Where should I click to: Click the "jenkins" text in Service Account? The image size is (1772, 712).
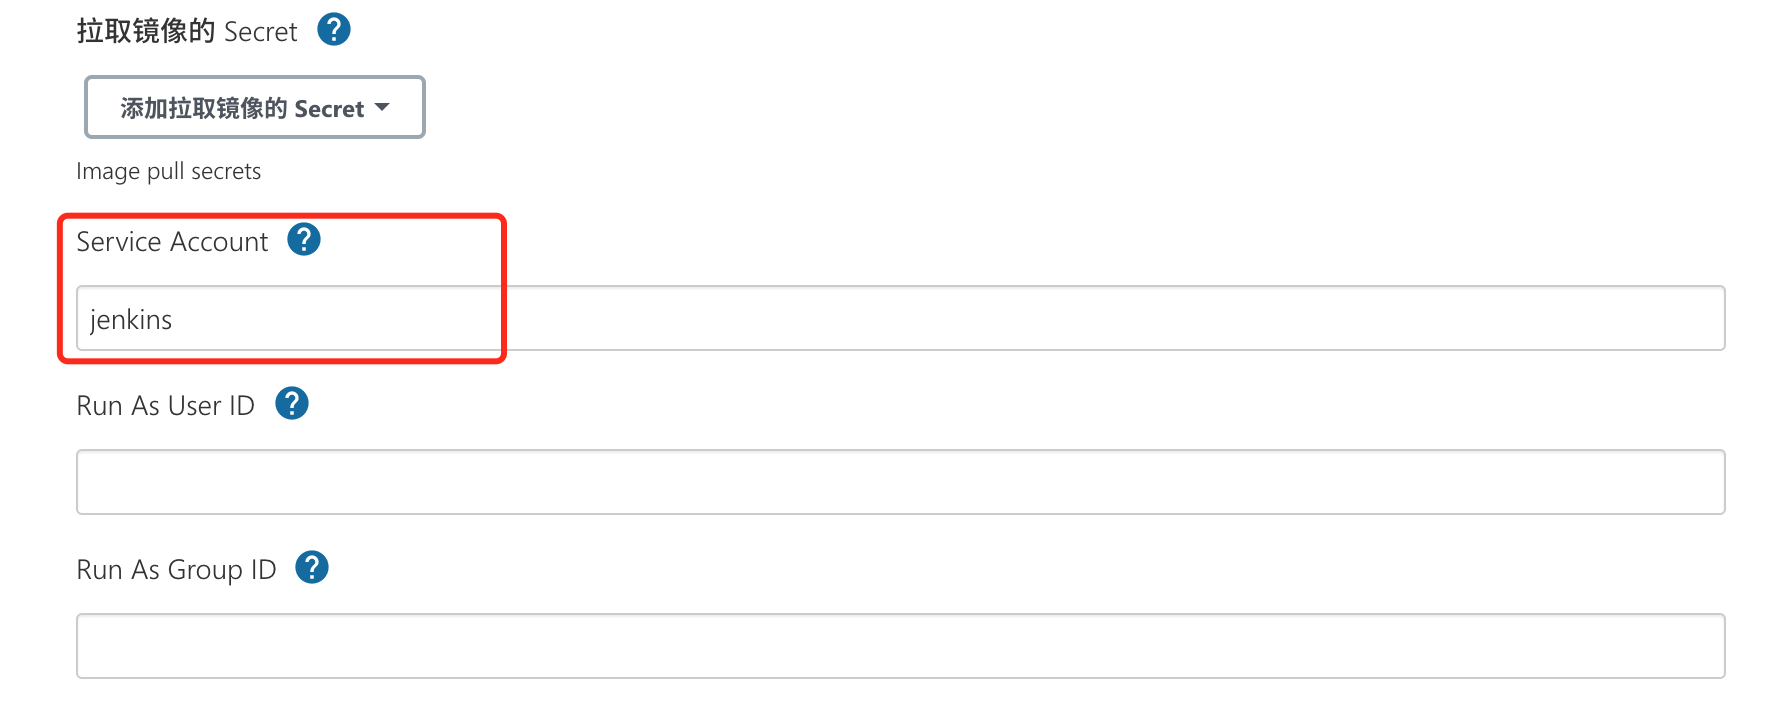[131, 320]
